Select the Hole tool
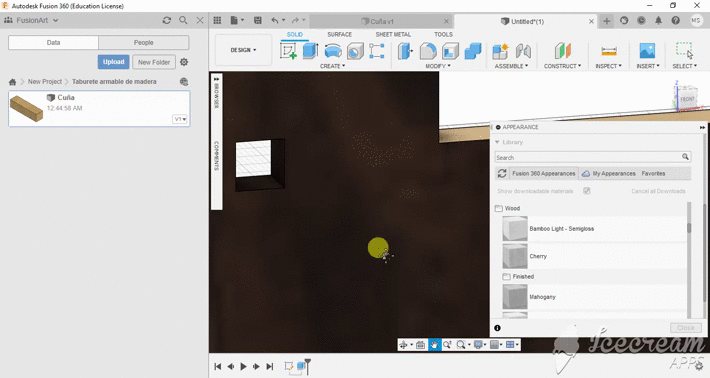710x378 pixels. coord(355,51)
